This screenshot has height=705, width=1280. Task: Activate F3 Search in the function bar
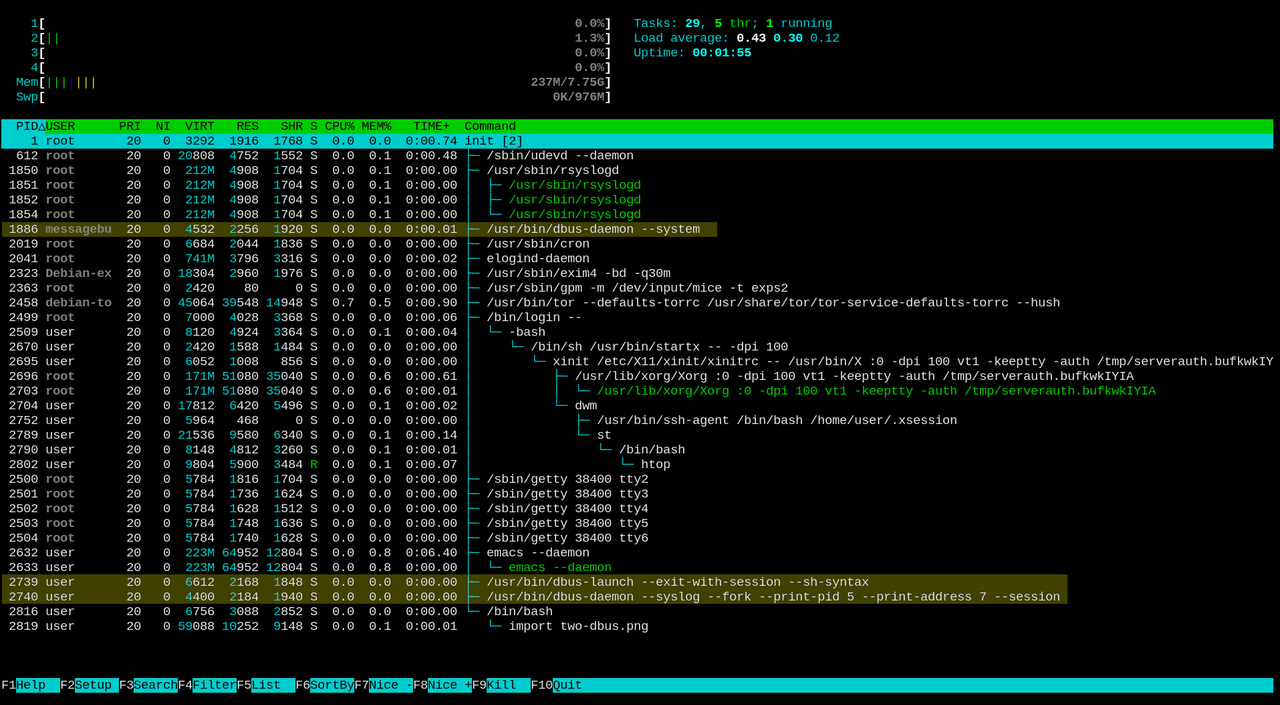tap(148, 685)
